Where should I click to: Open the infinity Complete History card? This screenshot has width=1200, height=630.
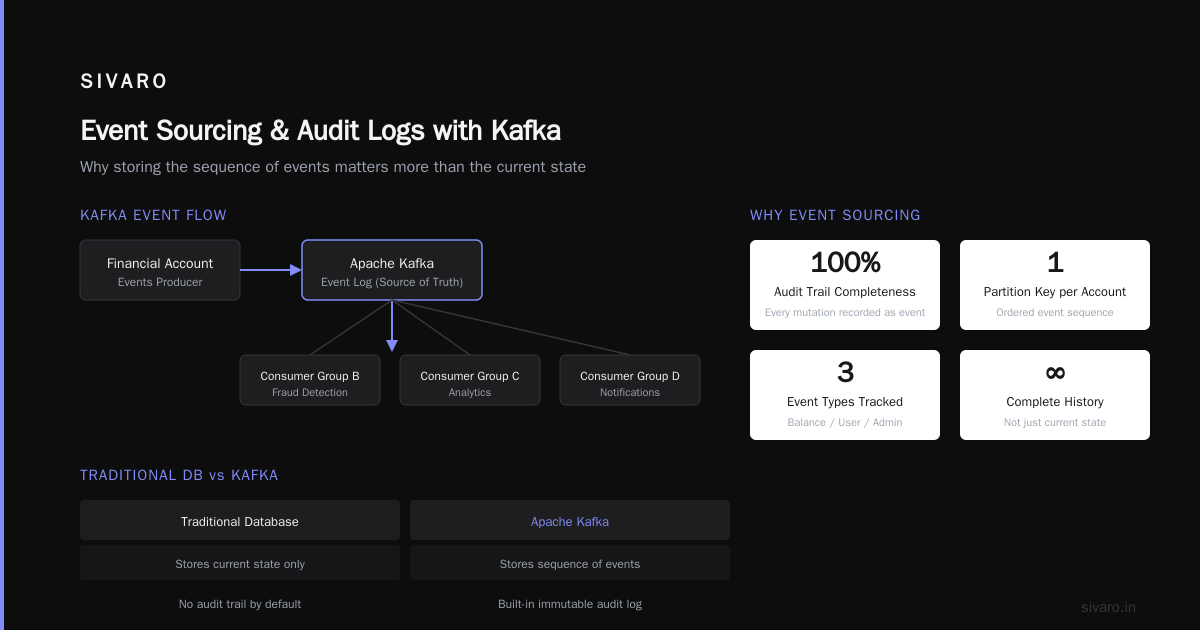1055,395
